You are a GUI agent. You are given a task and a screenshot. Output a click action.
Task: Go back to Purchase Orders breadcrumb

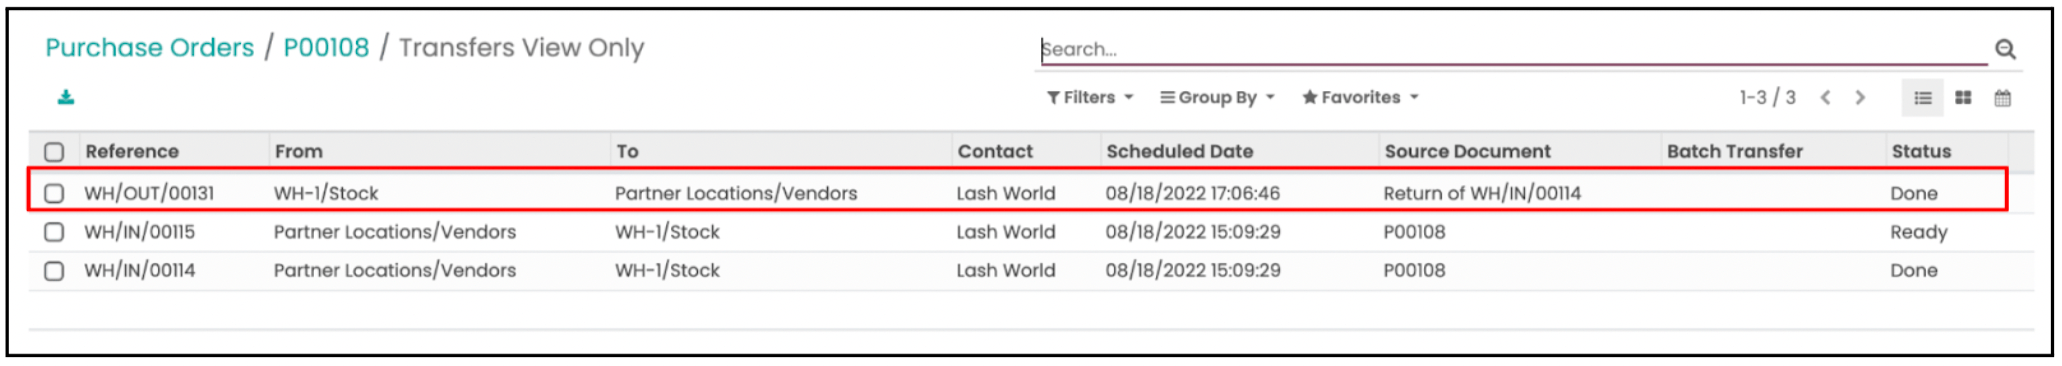point(150,47)
